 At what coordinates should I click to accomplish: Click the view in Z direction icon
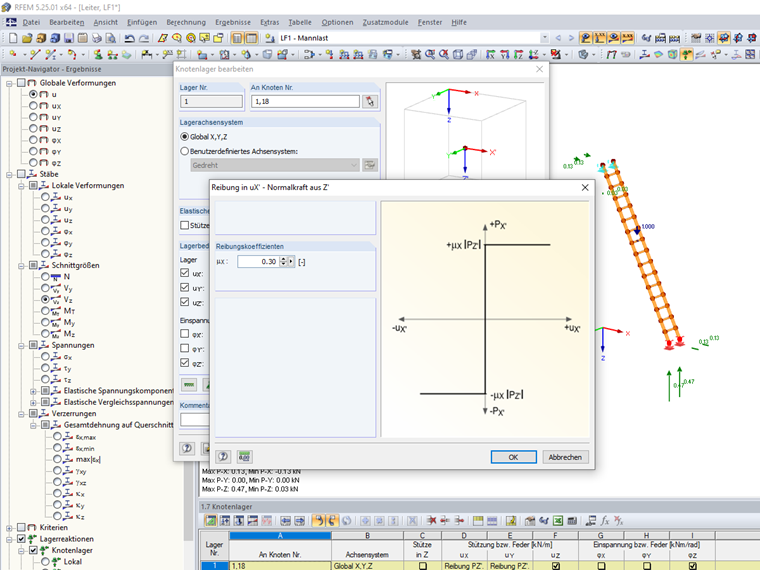point(519,54)
